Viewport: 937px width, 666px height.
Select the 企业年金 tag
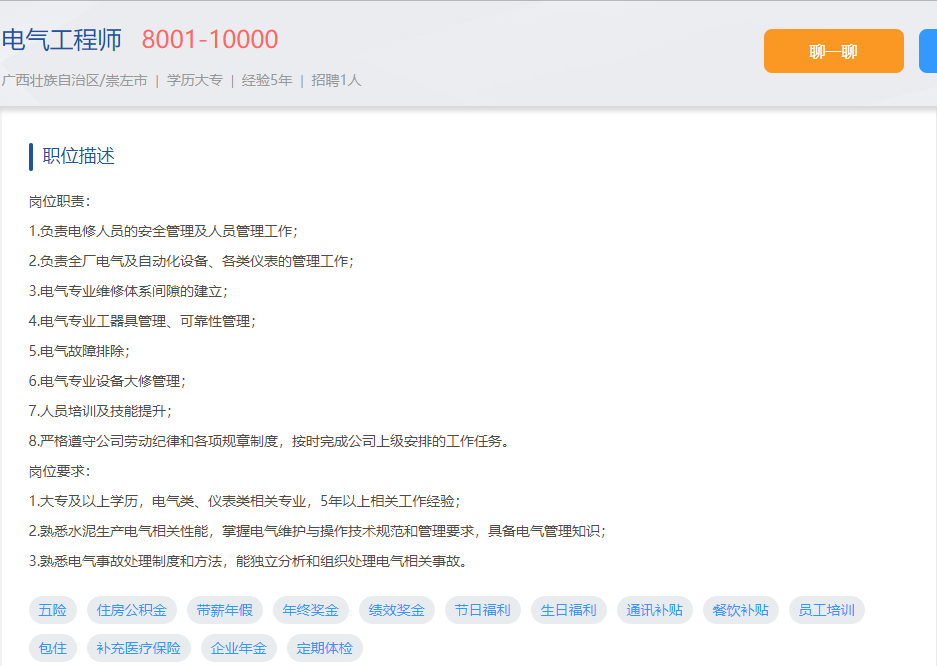(239, 648)
